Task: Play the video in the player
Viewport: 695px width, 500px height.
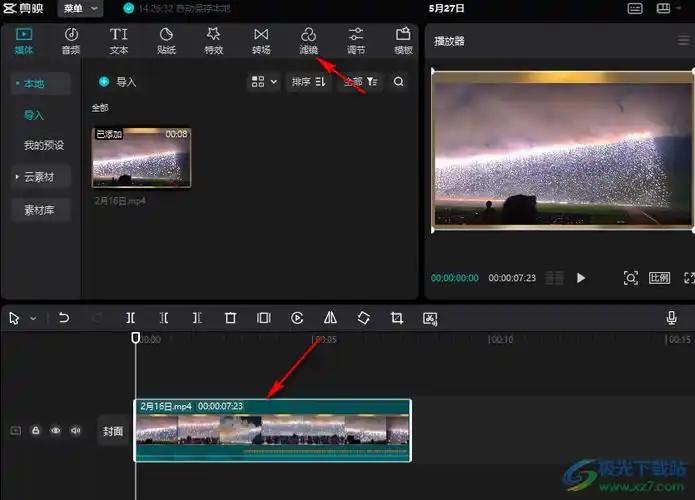Action: coord(581,278)
